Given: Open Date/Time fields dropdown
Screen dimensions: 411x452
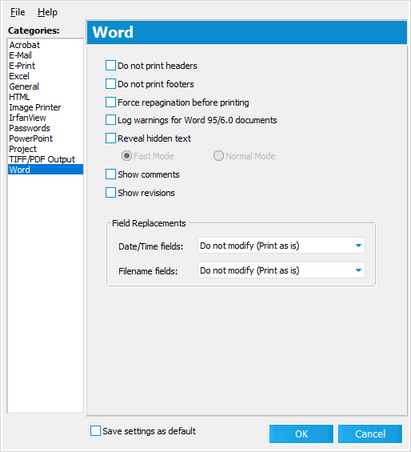Looking at the screenshot, I should [x=281, y=246].
